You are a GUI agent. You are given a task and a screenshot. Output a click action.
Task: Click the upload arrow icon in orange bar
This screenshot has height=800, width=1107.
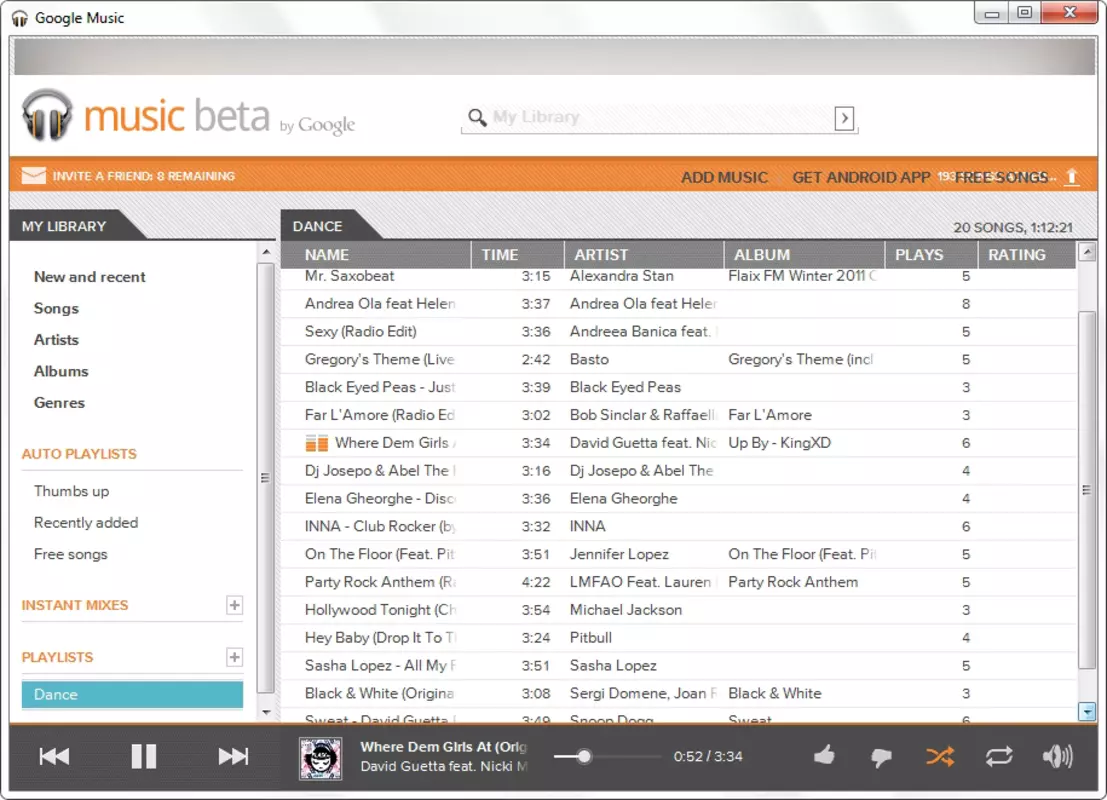pos(1072,177)
